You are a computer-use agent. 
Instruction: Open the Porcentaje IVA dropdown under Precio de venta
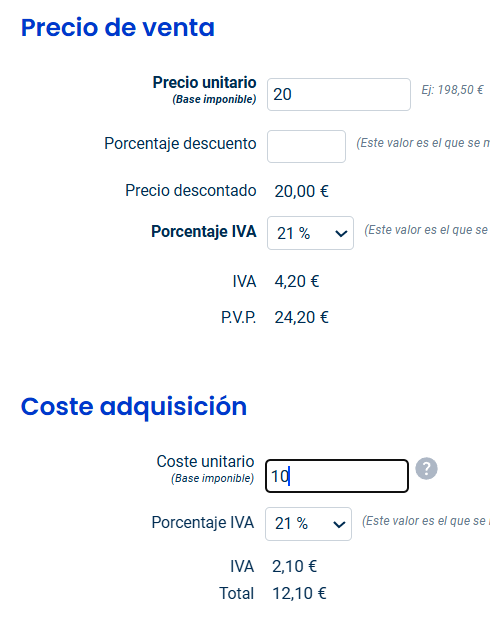point(310,233)
